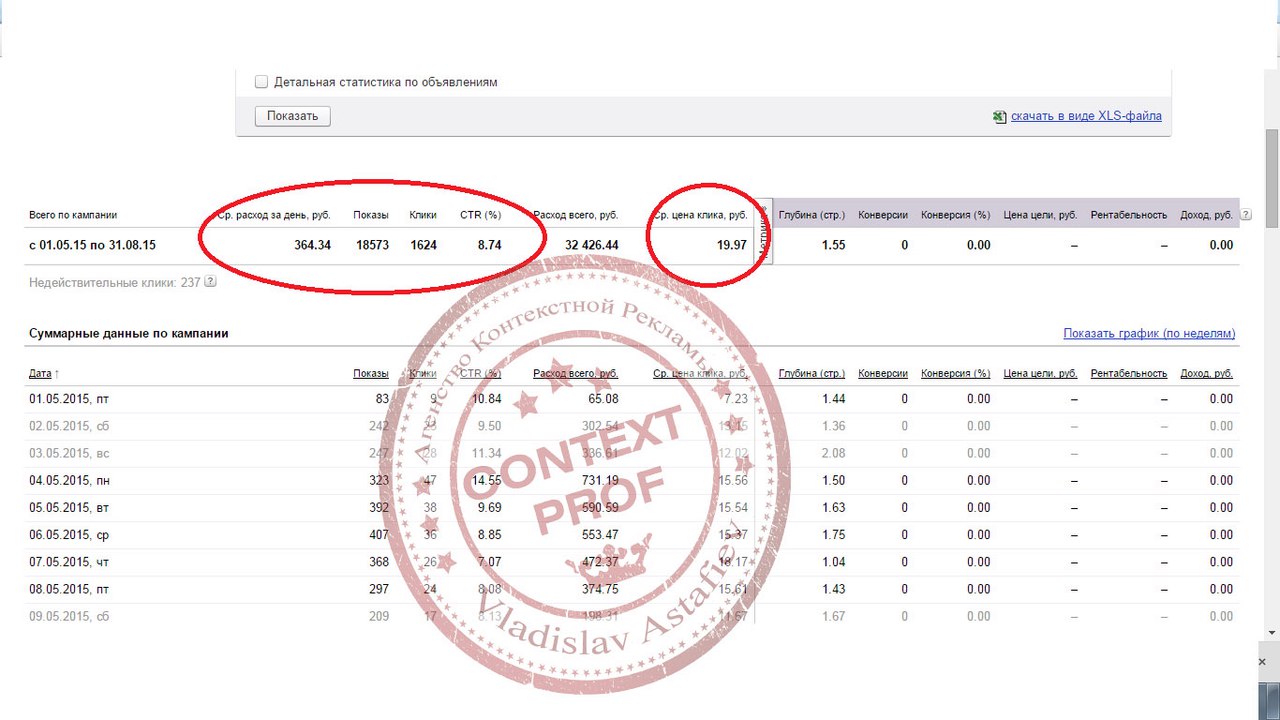Sort the table by the Дата column
Viewport: 1280px width, 720px height.
(x=40, y=373)
